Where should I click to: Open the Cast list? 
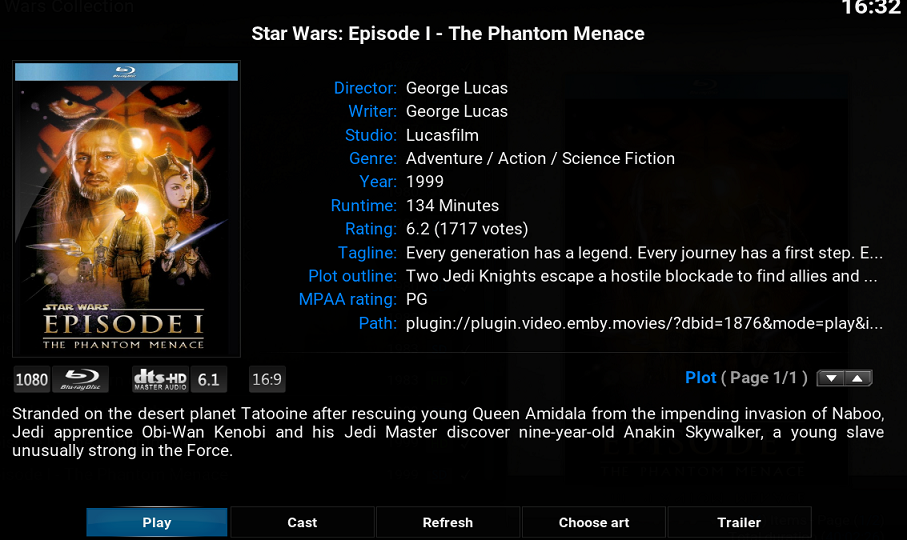point(302,522)
